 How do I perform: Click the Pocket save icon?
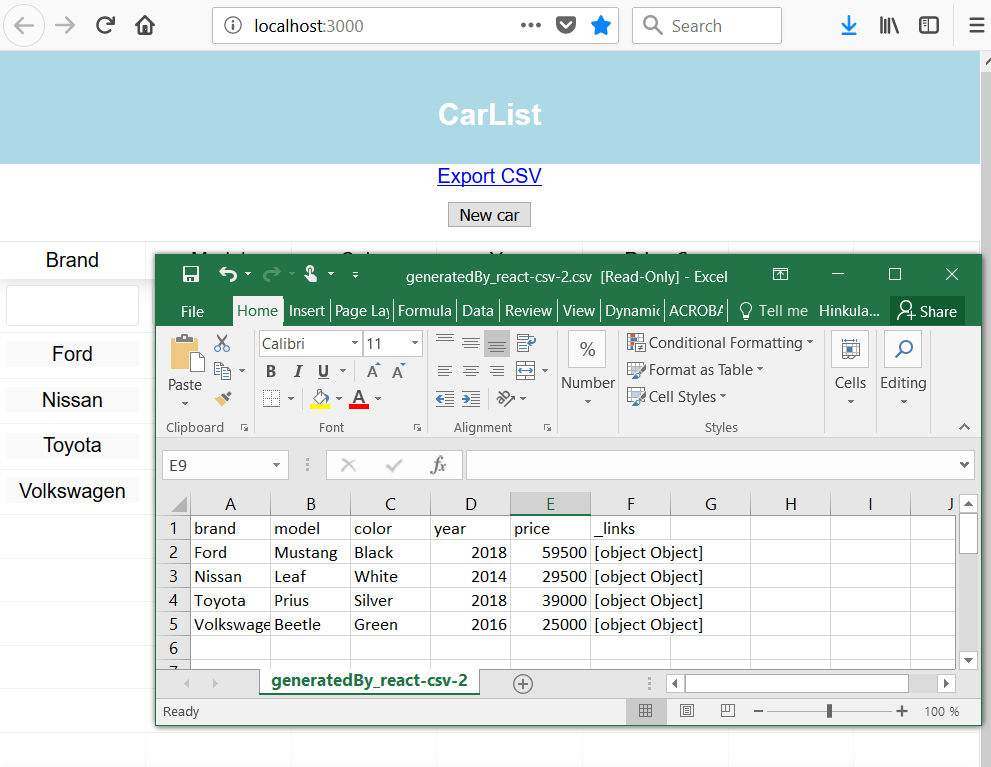click(x=566, y=25)
